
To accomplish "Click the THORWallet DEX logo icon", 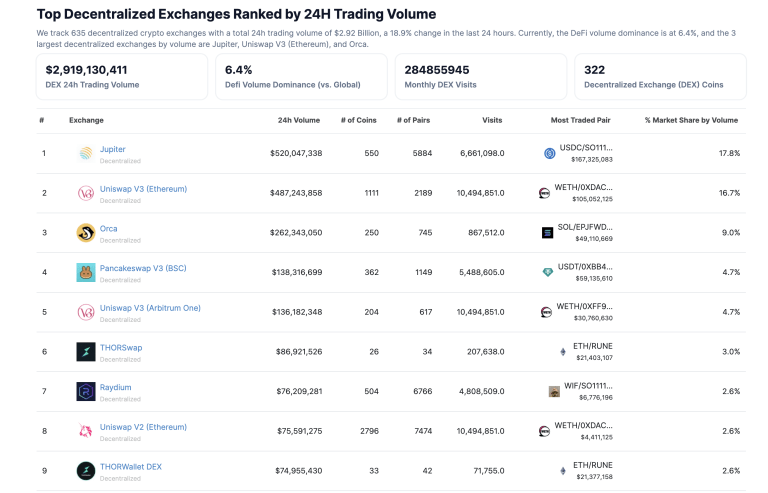I will point(85,470).
